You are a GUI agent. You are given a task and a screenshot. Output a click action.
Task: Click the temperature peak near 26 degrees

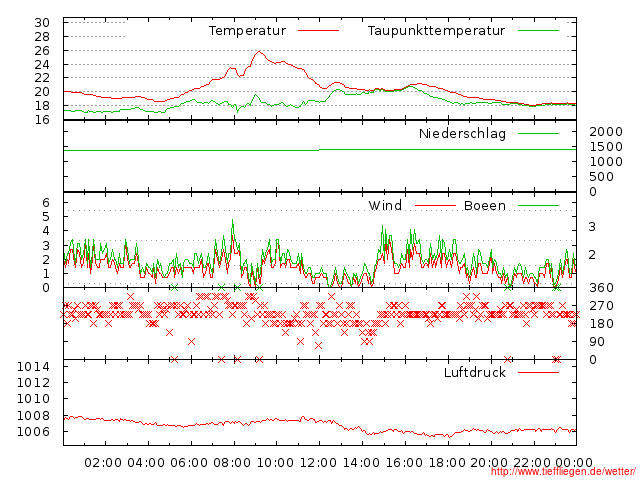tap(259, 52)
